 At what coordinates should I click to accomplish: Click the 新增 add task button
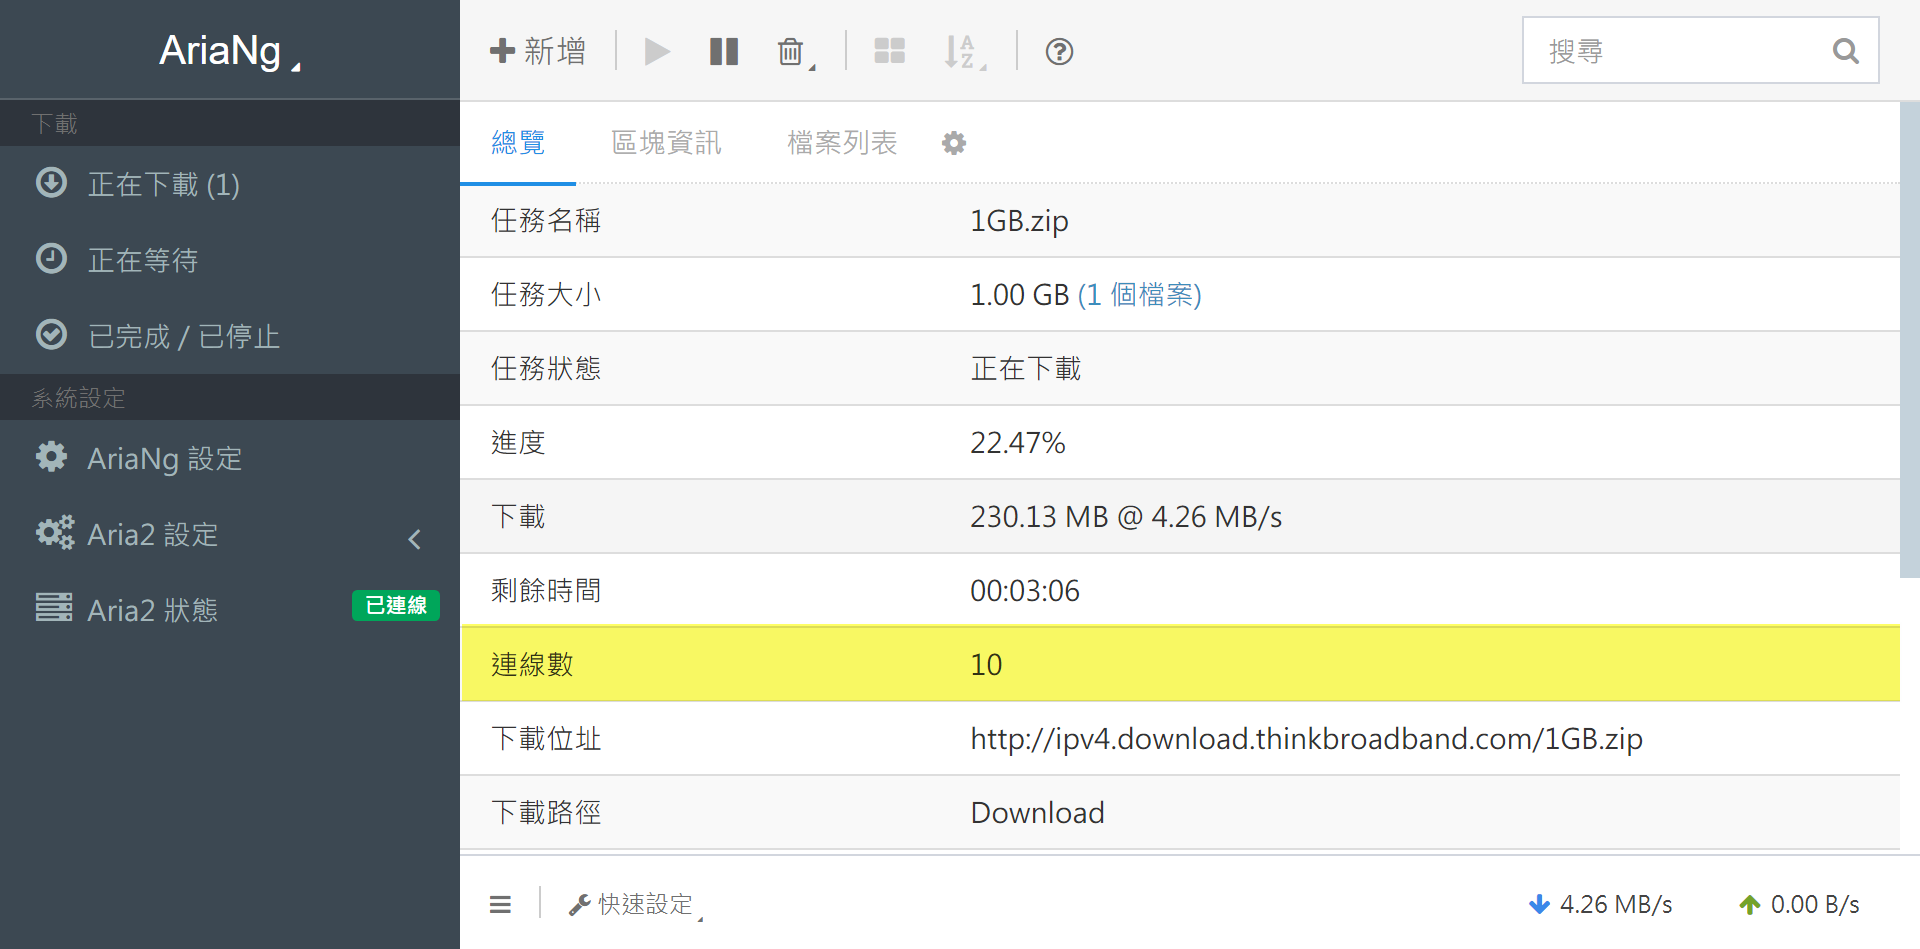pos(538,51)
